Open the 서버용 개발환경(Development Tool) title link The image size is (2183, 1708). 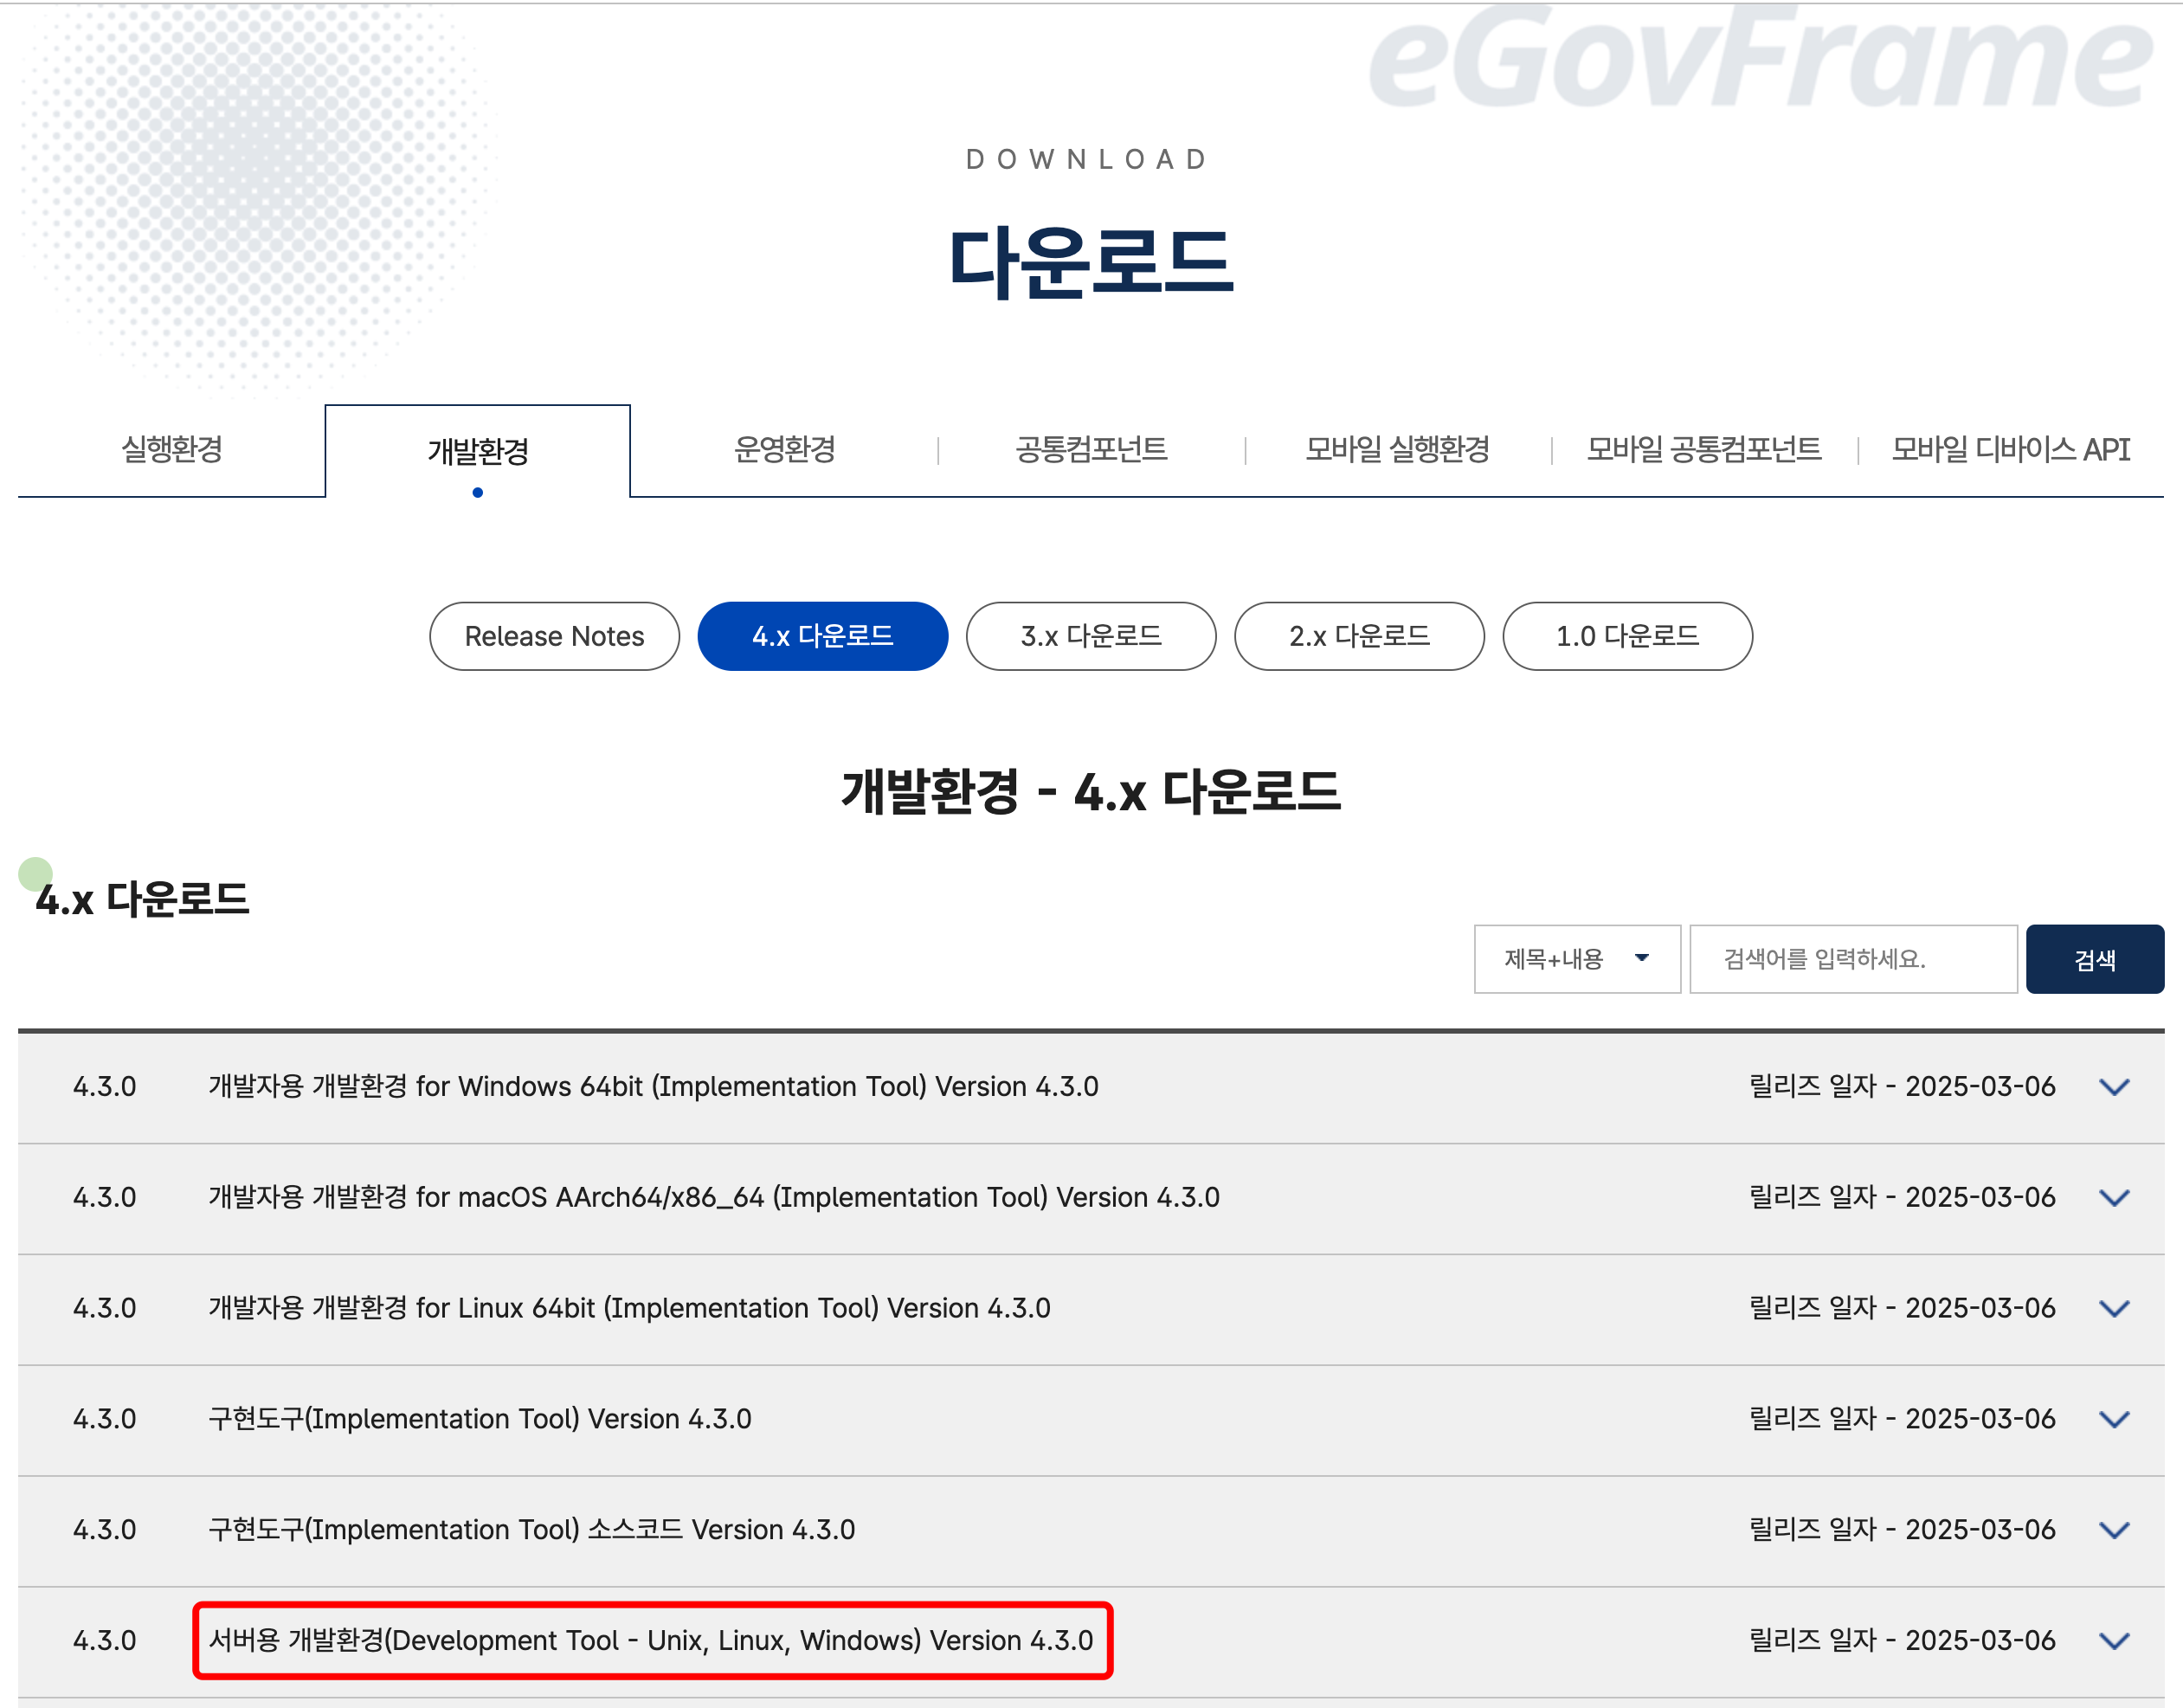point(651,1641)
